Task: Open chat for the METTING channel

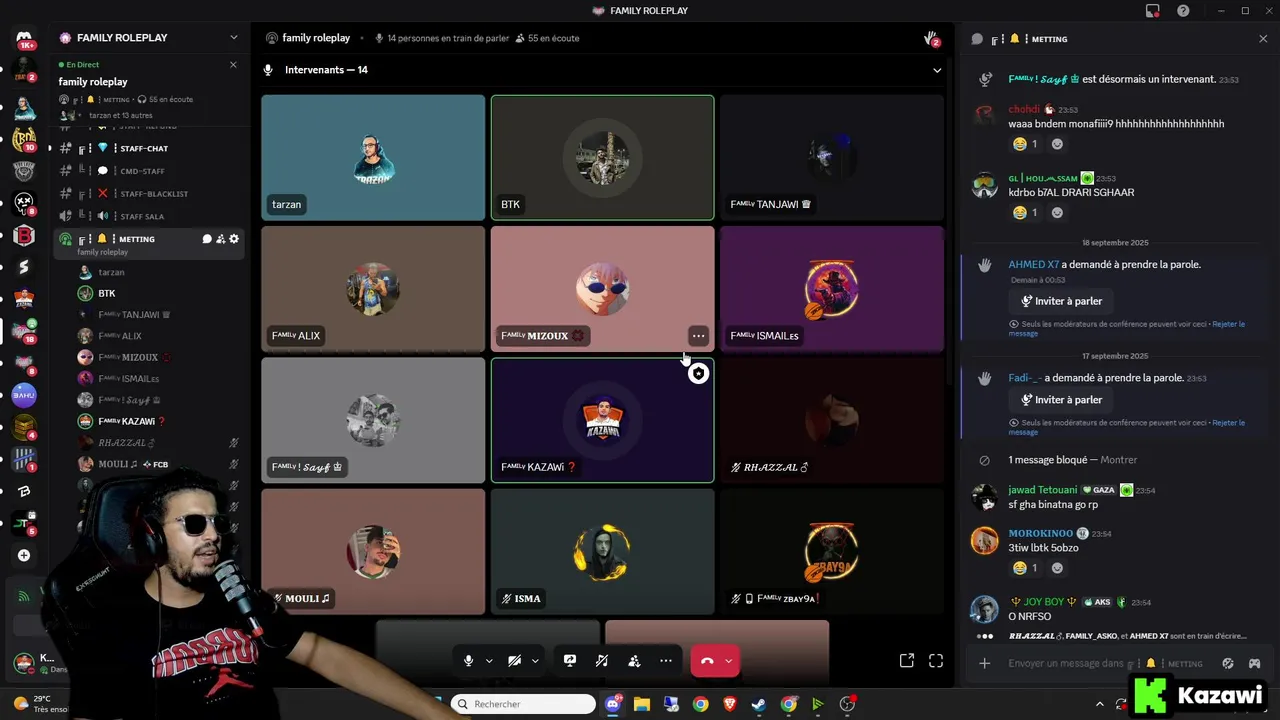Action: point(207,239)
